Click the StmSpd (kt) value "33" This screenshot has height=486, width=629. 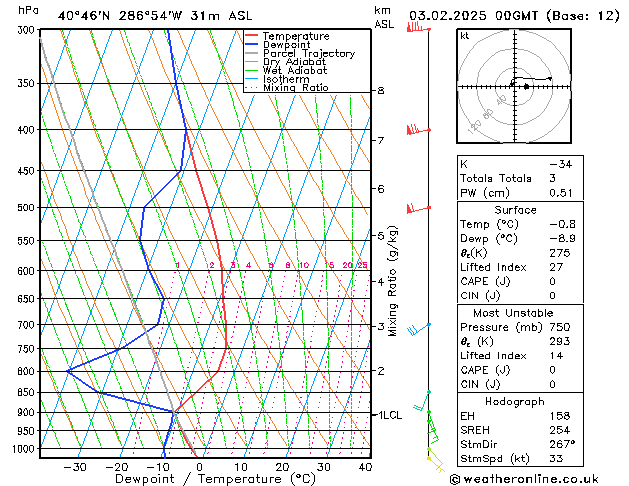point(556,459)
